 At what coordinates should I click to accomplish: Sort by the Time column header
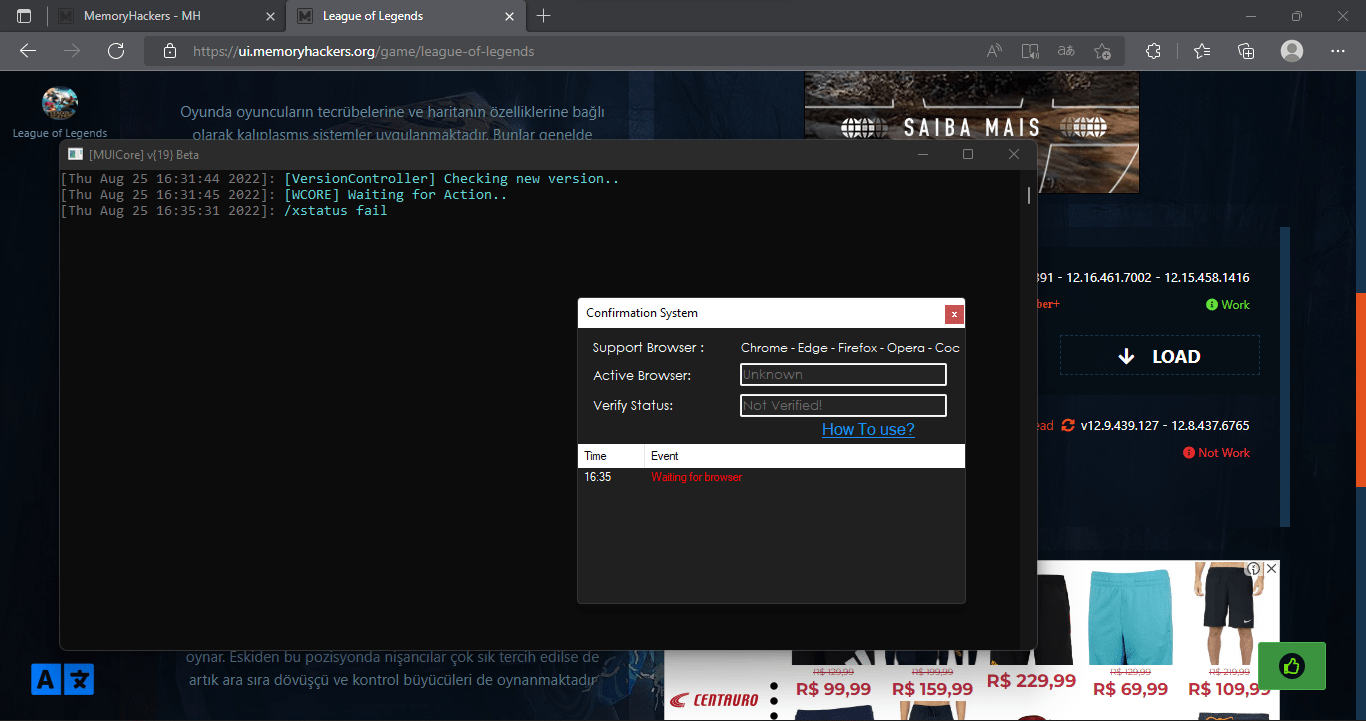click(611, 456)
